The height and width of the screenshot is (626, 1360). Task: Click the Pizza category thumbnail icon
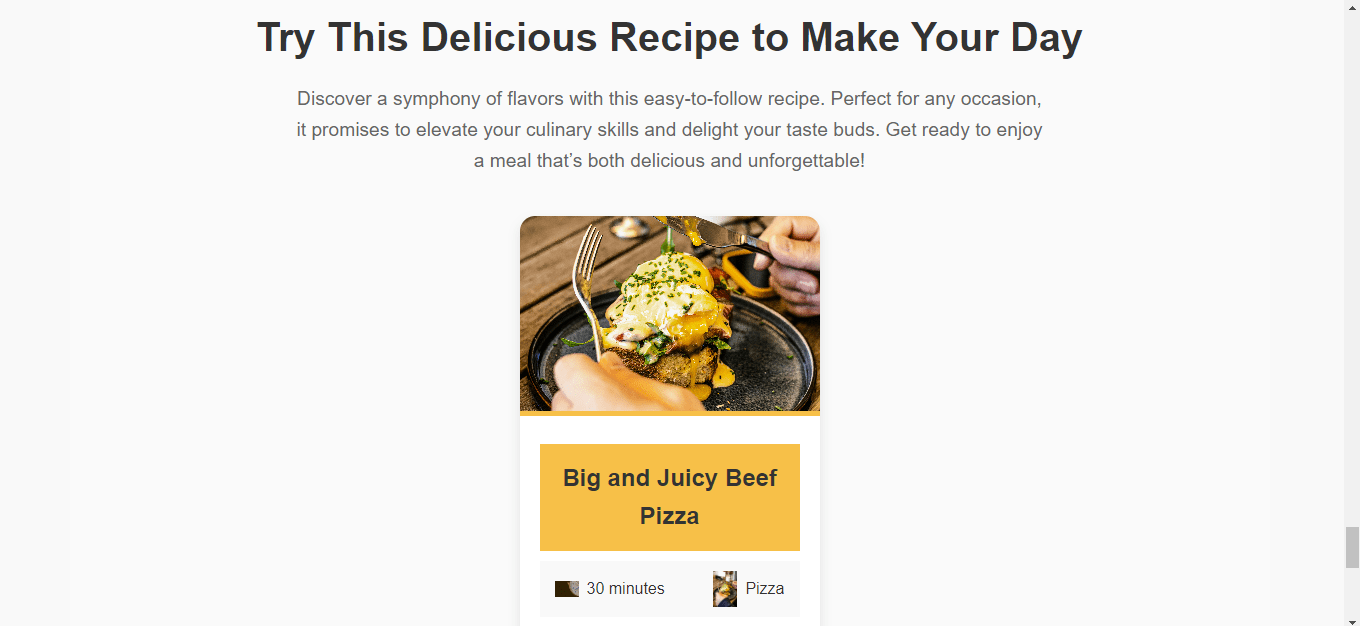(725, 589)
